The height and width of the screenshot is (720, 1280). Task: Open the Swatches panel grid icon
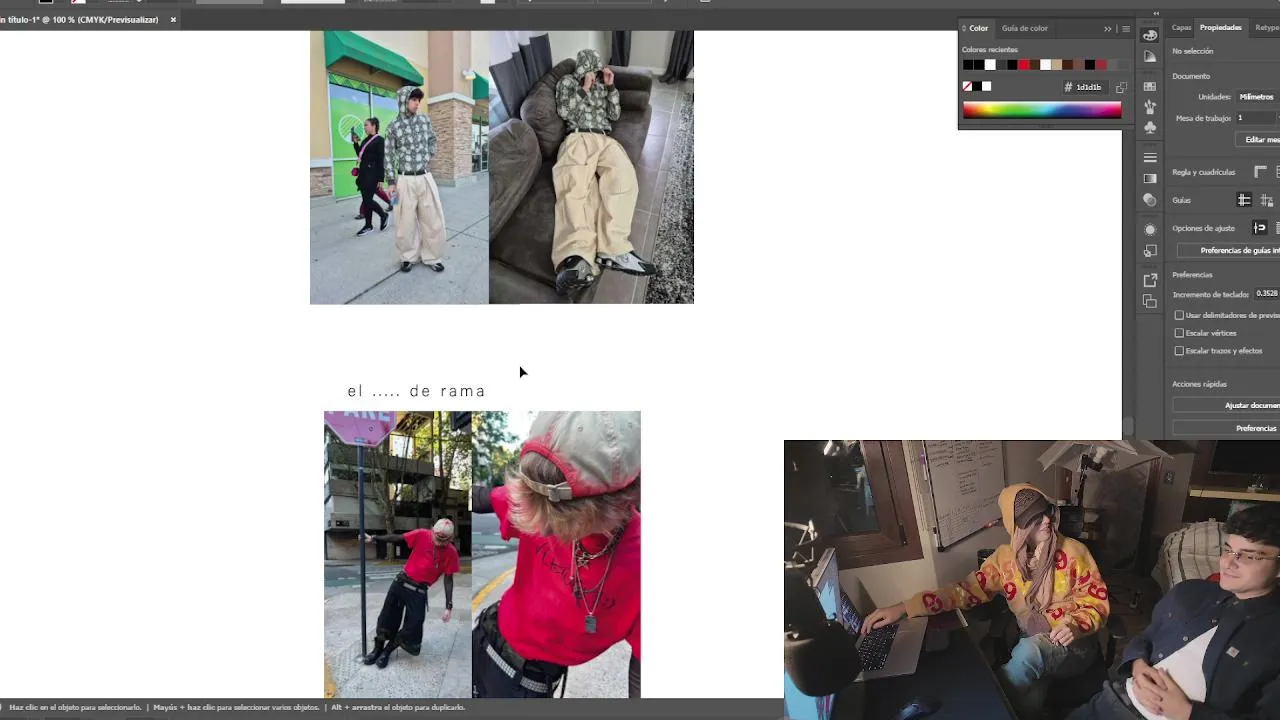(x=1150, y=86)
